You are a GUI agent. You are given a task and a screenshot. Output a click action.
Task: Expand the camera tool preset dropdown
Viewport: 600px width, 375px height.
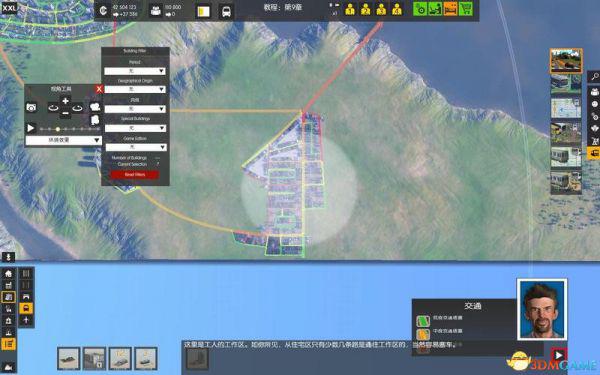(64, 140)
